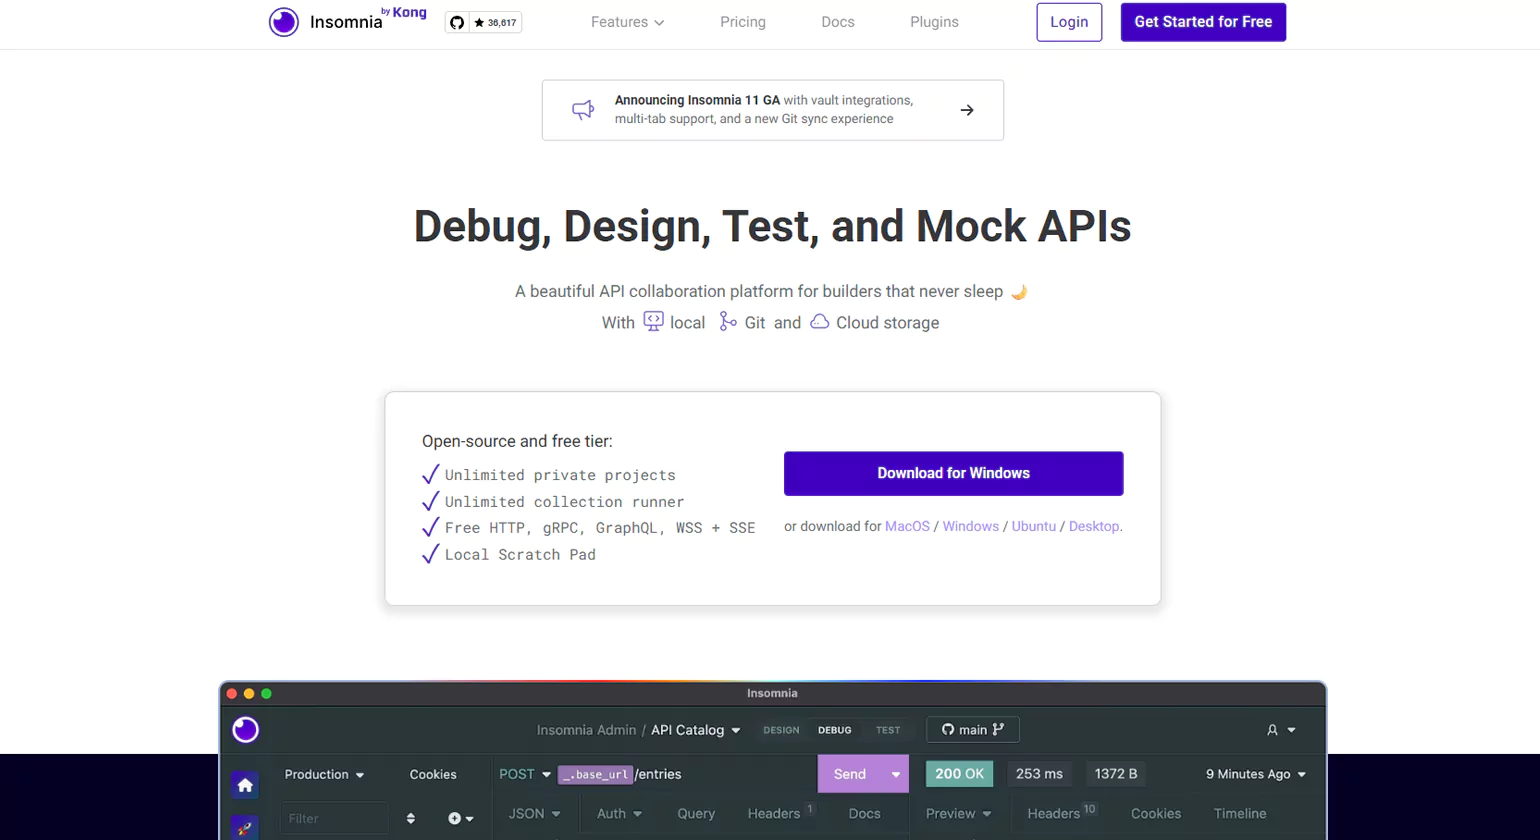Viewport: 1540px width, 840px height.
Task: Click the Ubuntu download link
Action: [1033, 526]
